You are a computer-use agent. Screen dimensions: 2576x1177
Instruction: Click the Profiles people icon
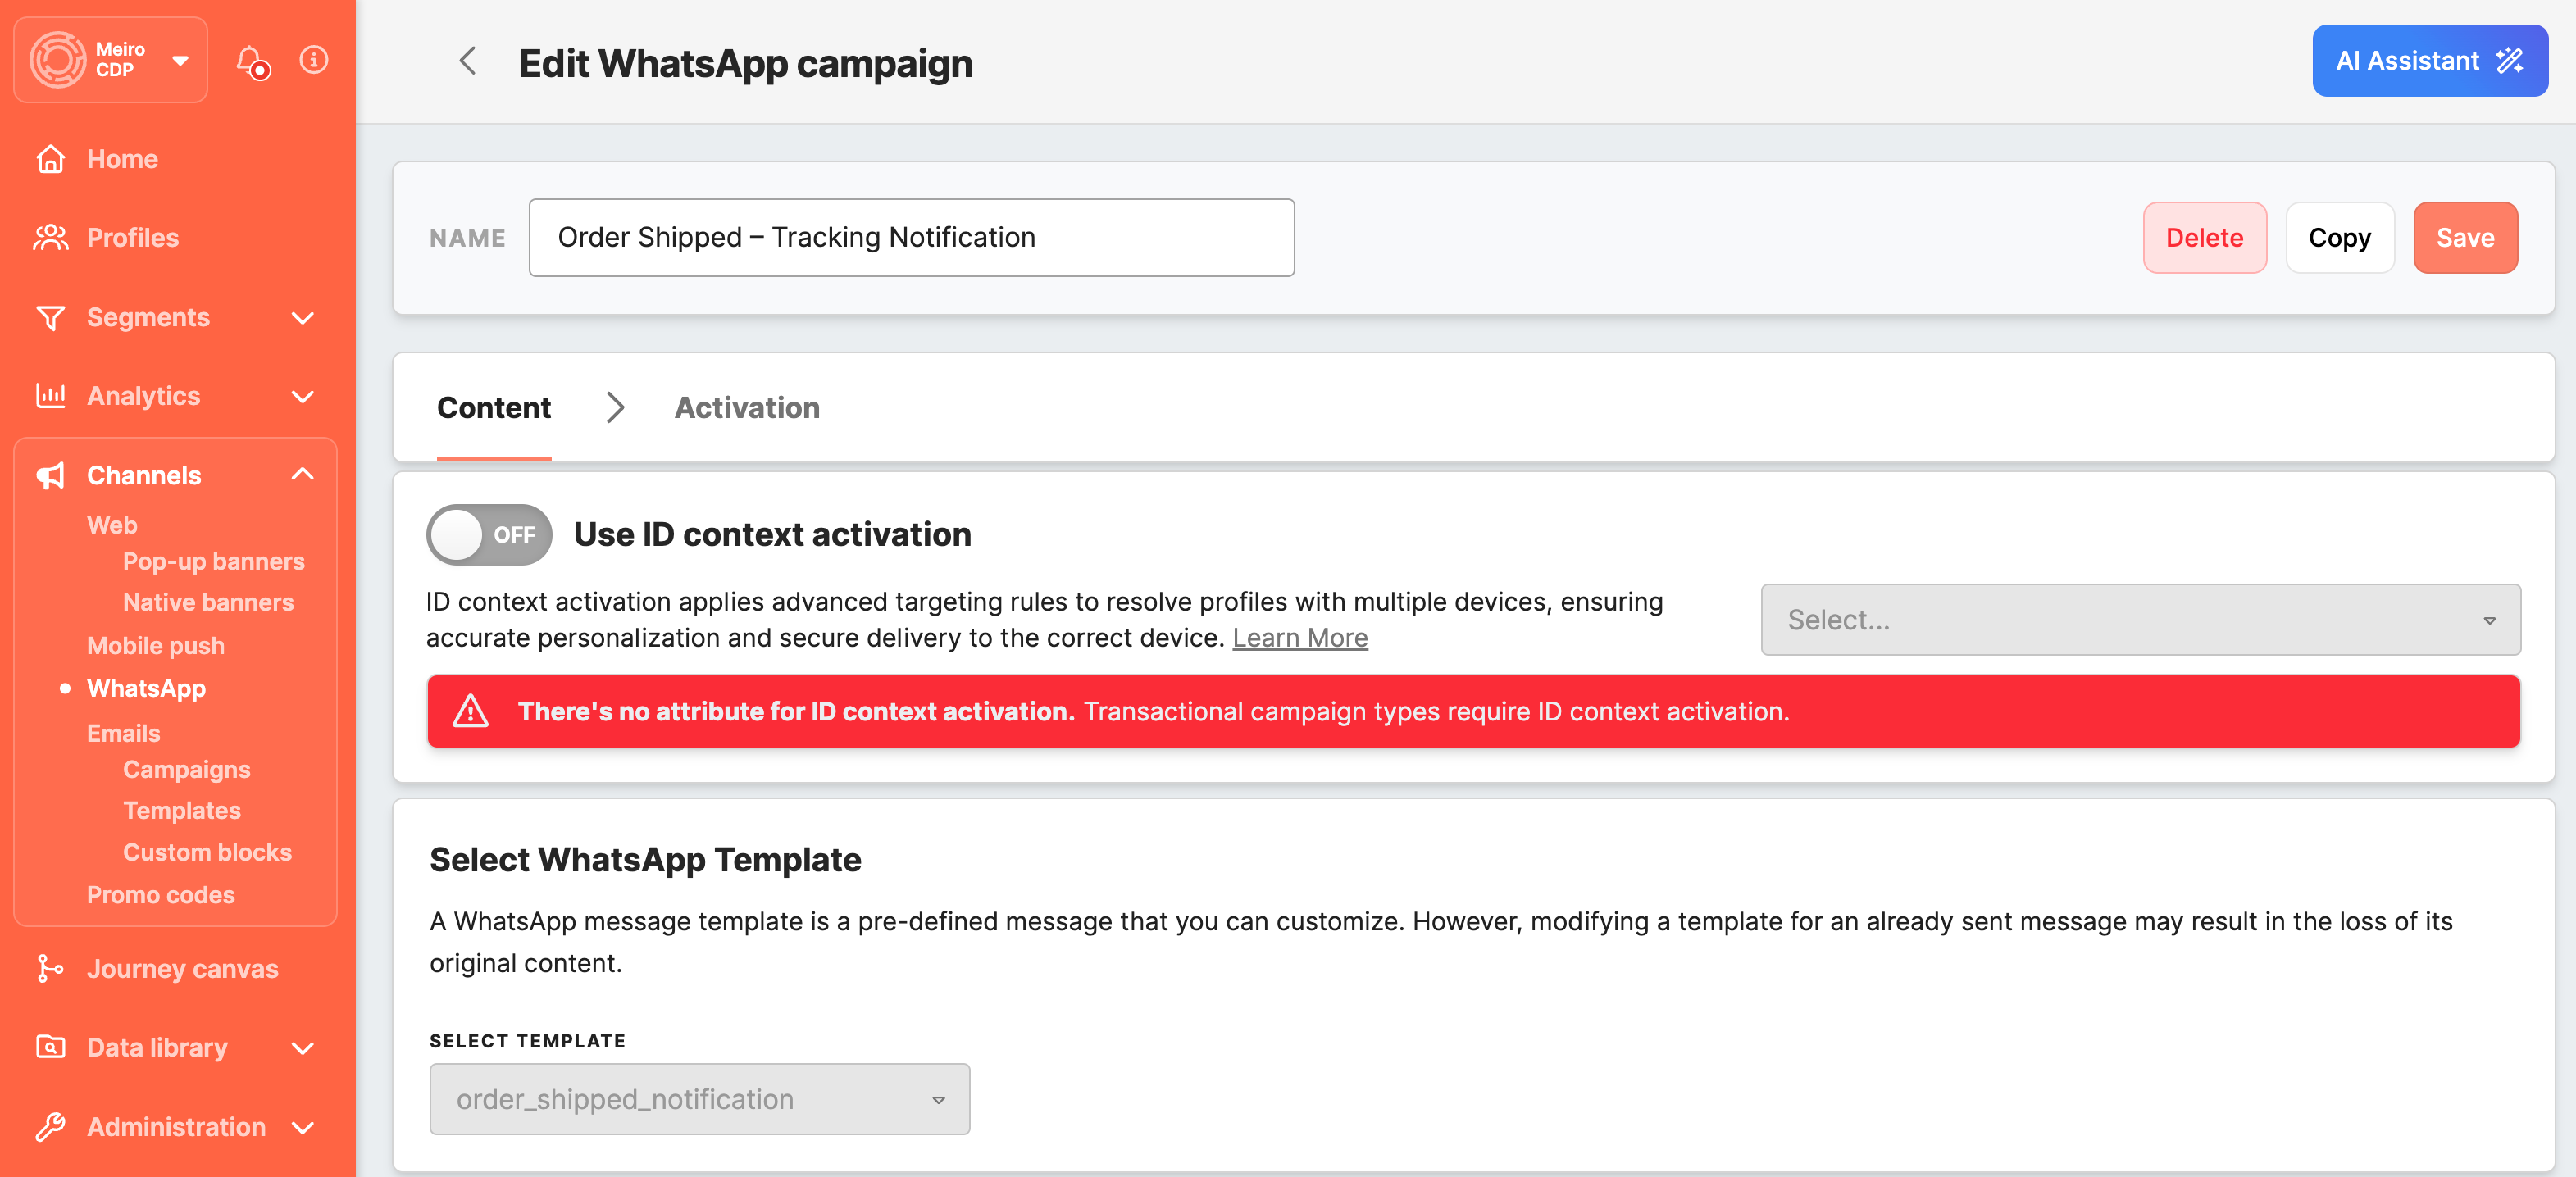(x=50, y=238)
